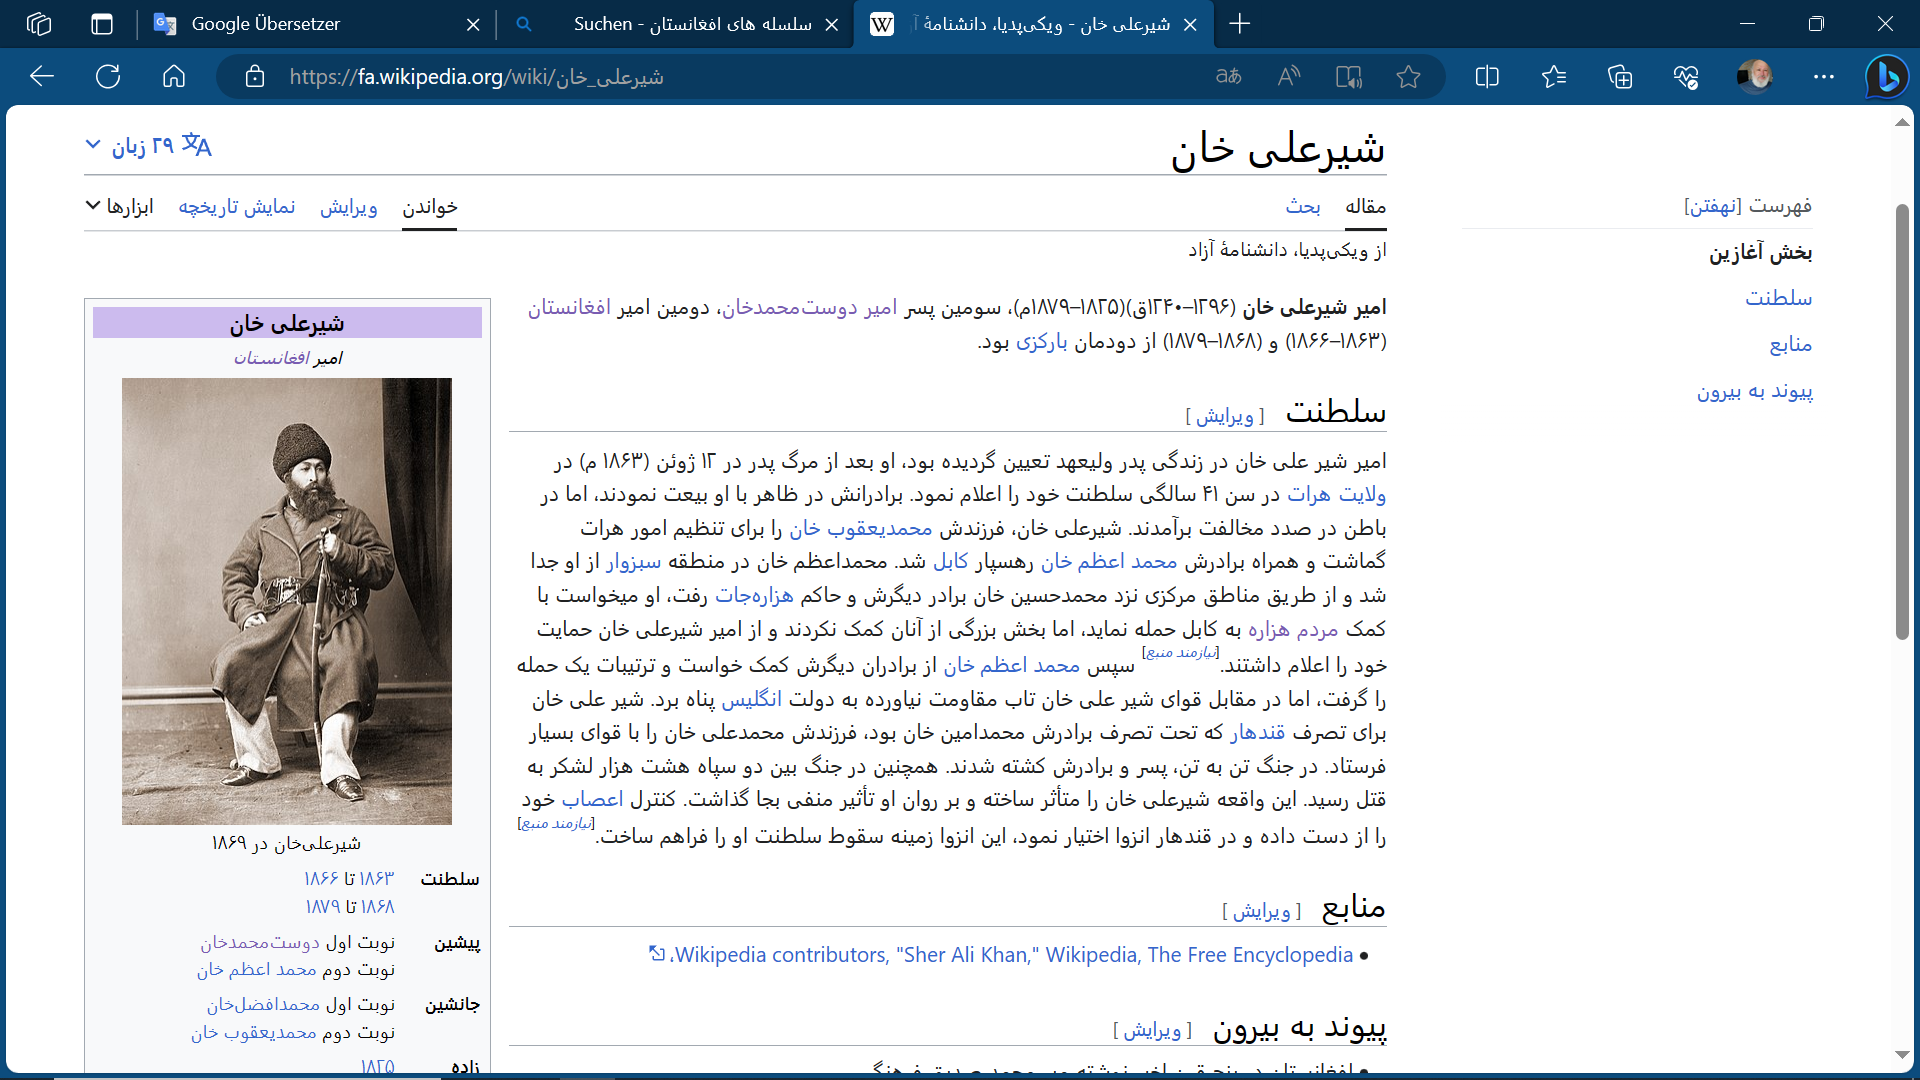Expand the 29 languages dropdown
Viewport: 1920px width, 1080px height.
click(148, 146)
